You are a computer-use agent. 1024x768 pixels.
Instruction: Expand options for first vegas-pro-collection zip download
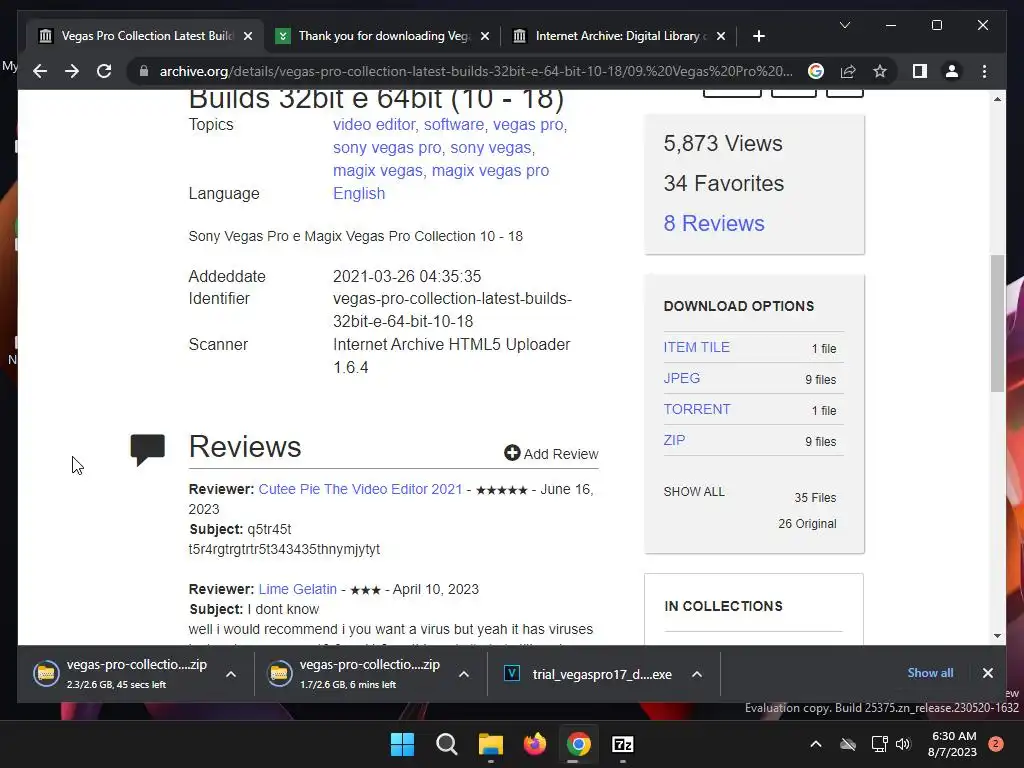pyautogui.click(x=231, y=674)
